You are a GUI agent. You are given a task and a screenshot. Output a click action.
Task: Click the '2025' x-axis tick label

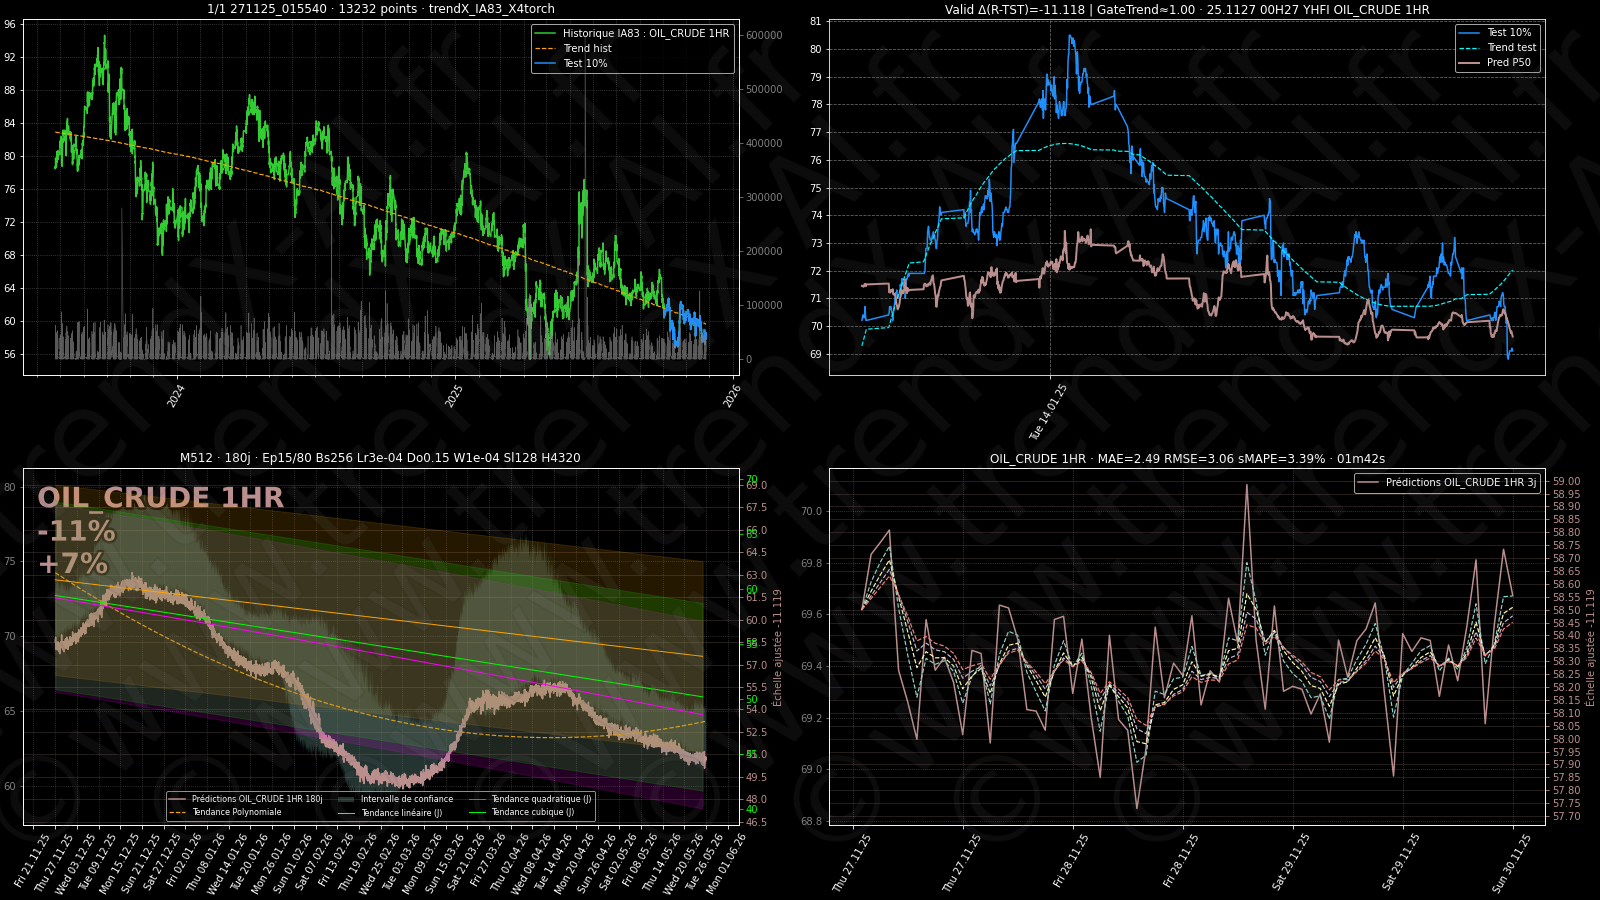(x=455, y=396)
